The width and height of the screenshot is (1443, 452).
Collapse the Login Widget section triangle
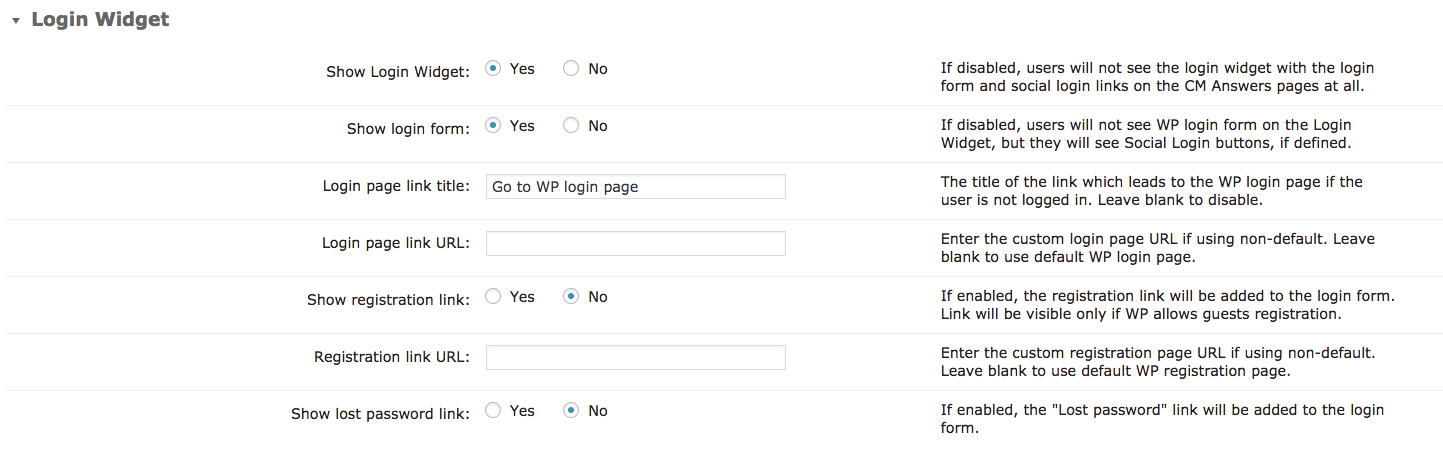16,21
